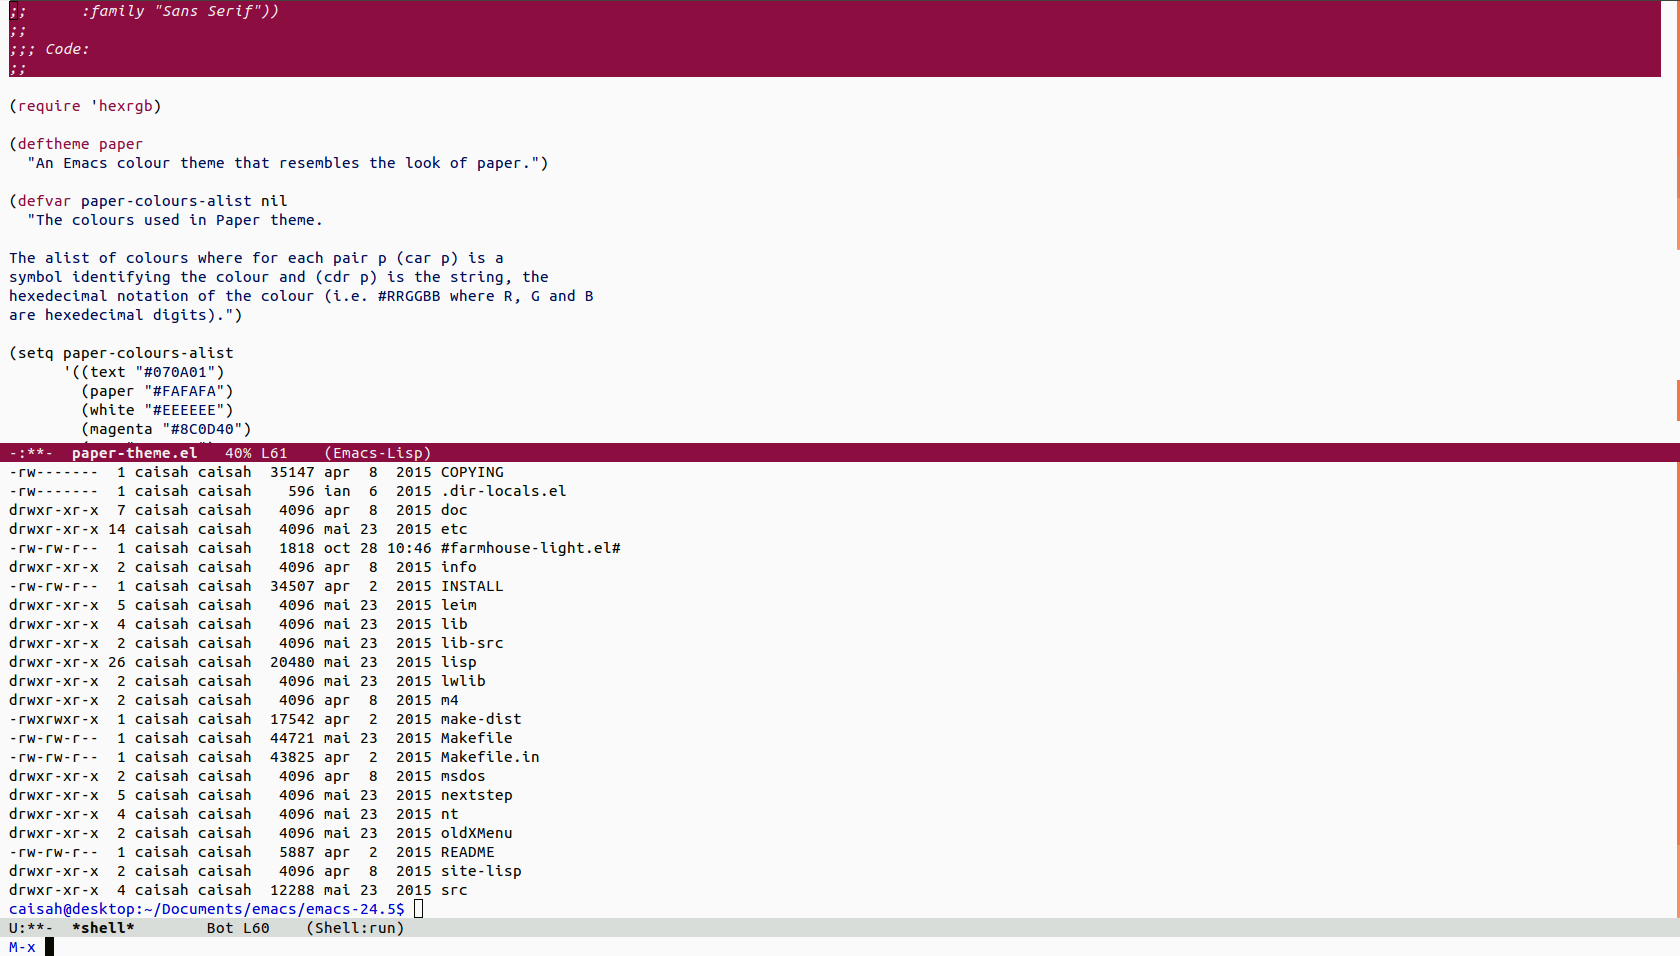Click the oldXMenu directory entry
Viewport: 1680px width, 956px height.
[477, 833]
